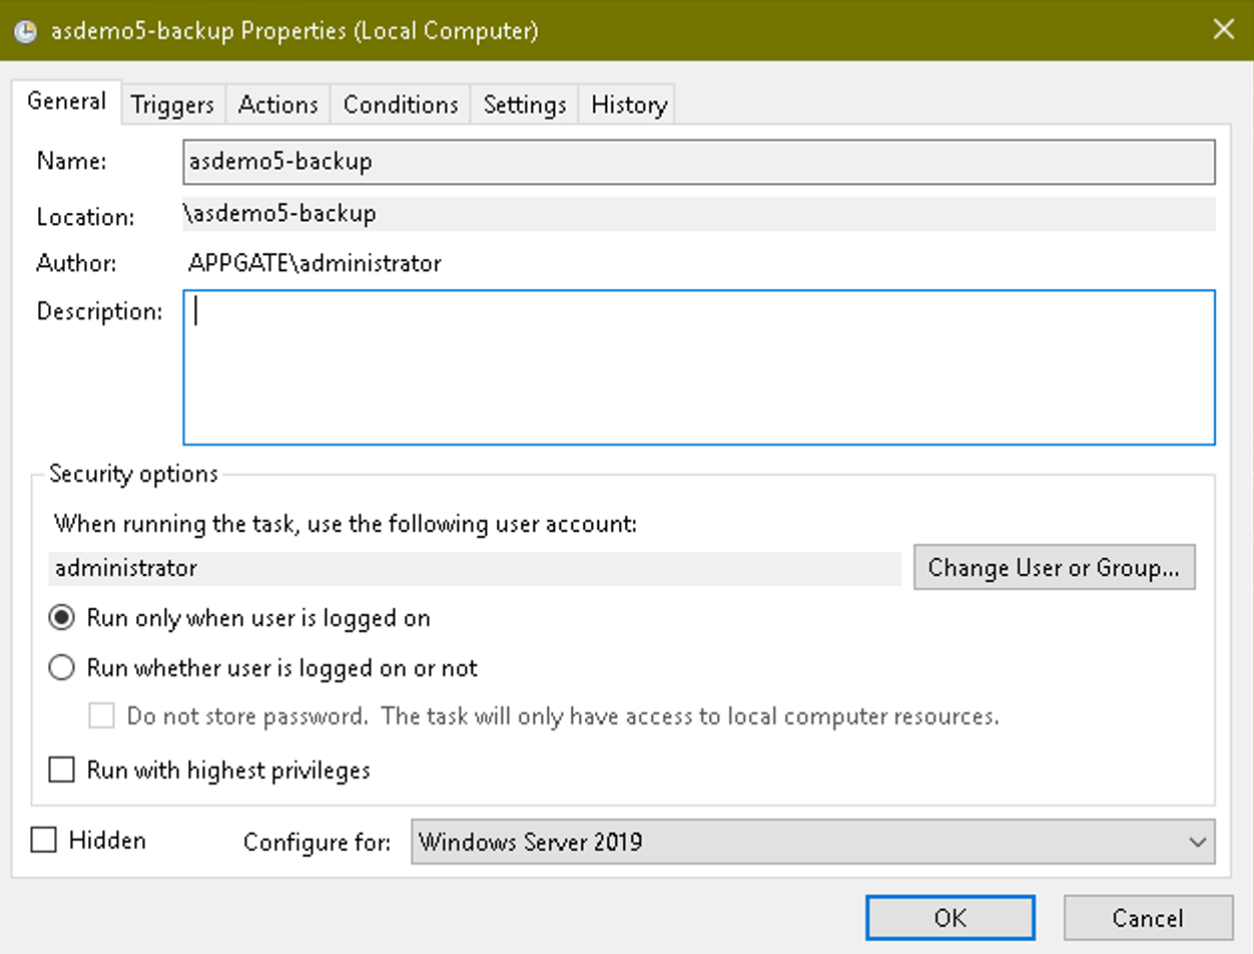Enable Run whether user is logged on or not
This screenshot has height=954, width=1254.
[x=61, y=667]
